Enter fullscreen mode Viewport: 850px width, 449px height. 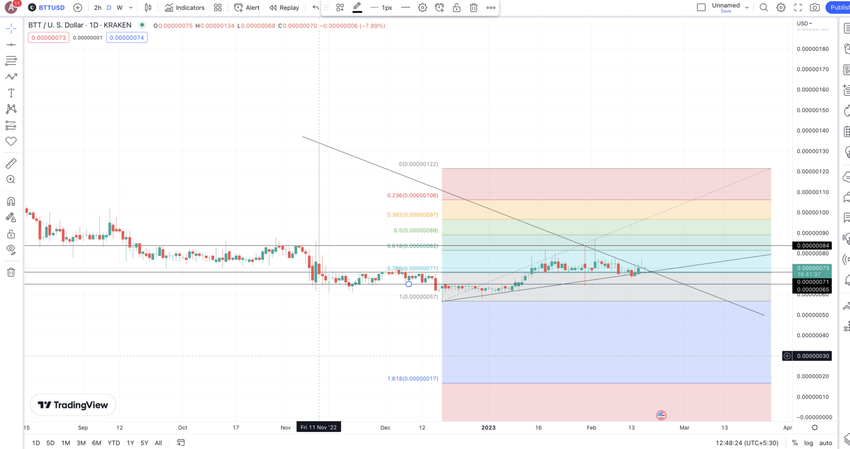pos(797,7)
